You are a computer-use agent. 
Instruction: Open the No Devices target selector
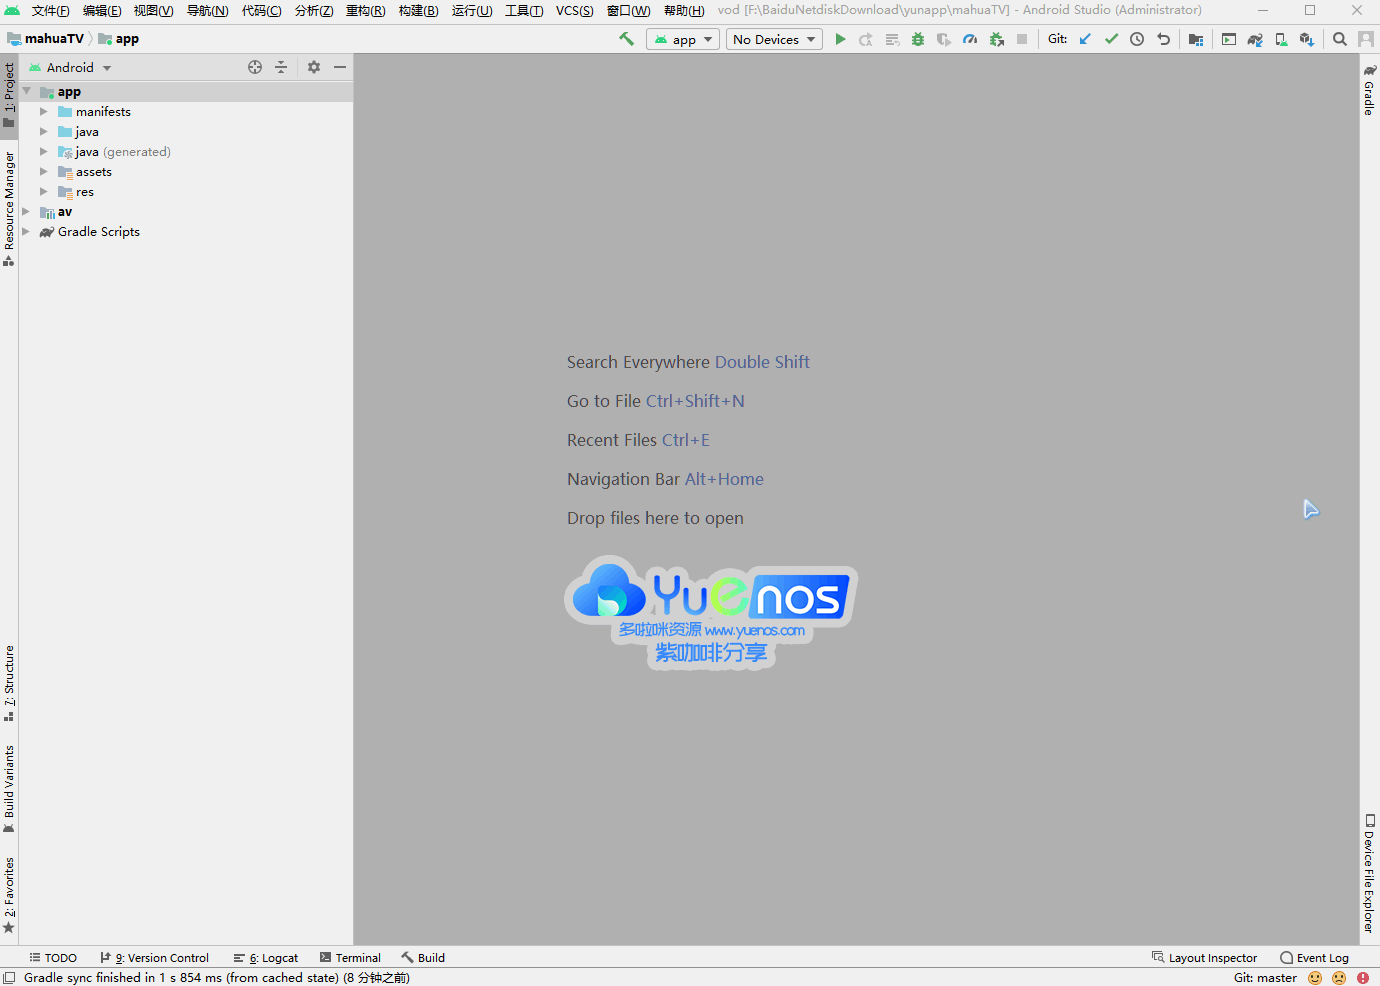pyautogui.click(x=773, y=39)
